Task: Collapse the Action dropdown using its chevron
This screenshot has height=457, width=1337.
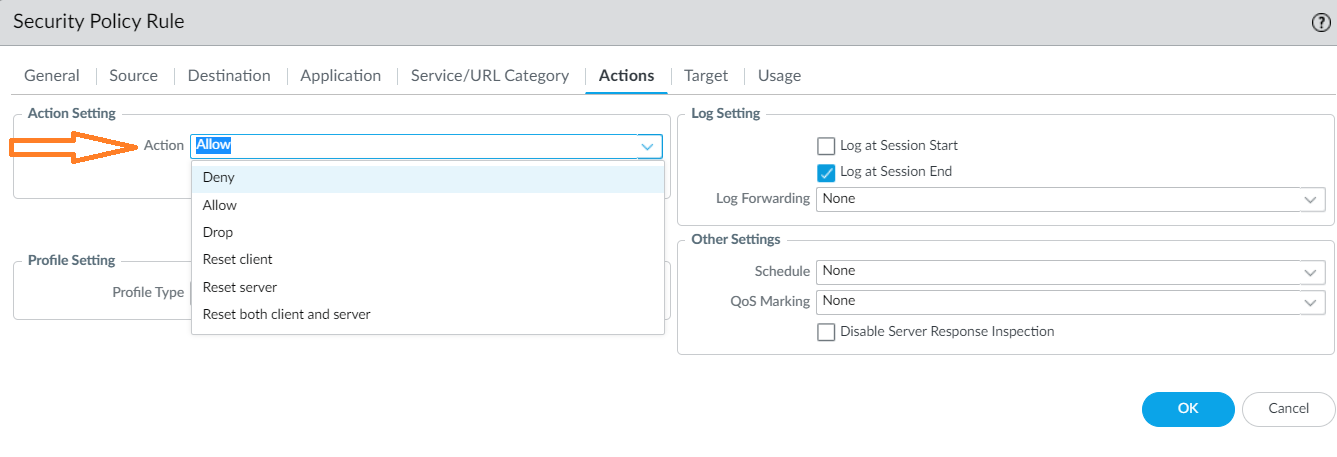Action: coord(648,147)
